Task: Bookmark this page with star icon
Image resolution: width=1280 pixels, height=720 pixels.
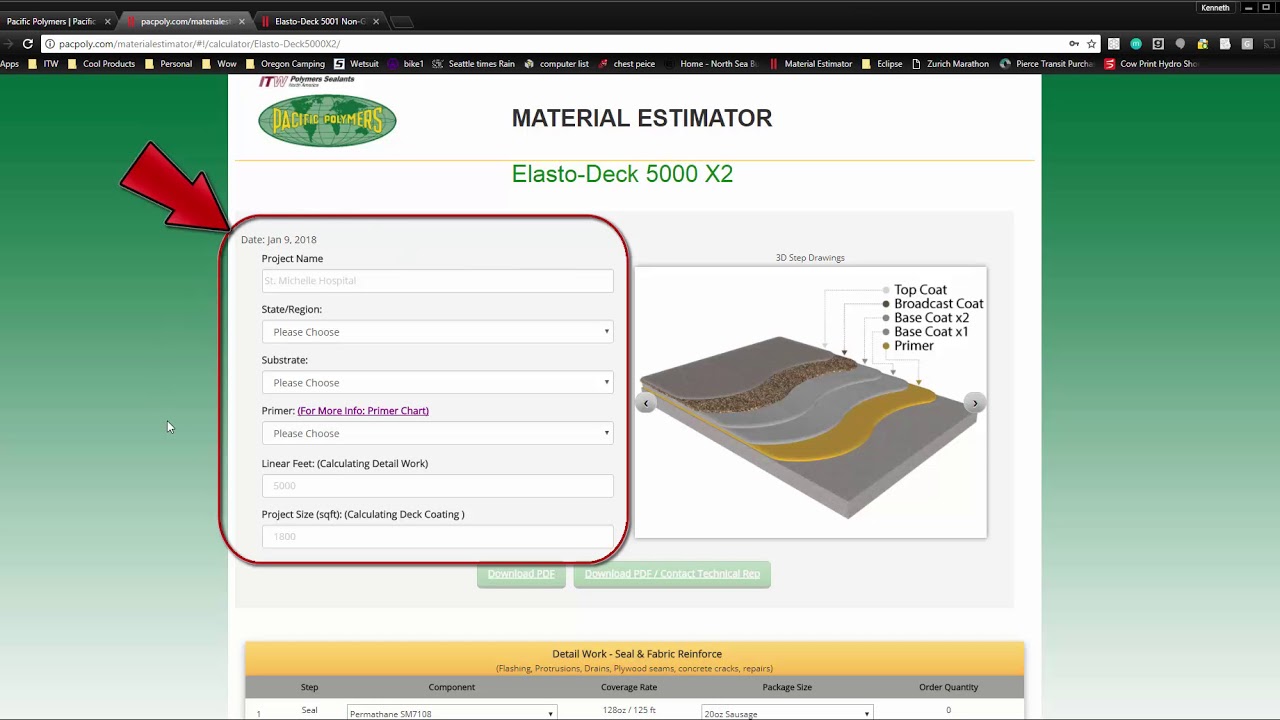Action: [x=1091, y=44]
